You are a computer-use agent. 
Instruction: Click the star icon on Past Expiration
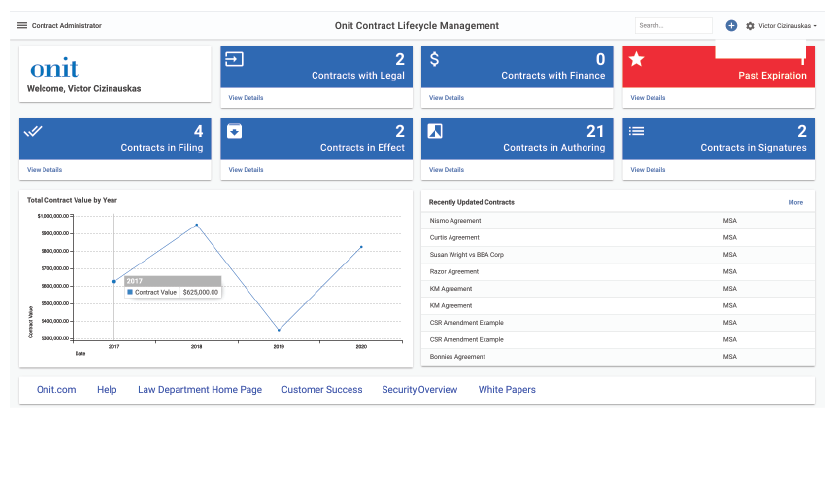coord(636,59)
